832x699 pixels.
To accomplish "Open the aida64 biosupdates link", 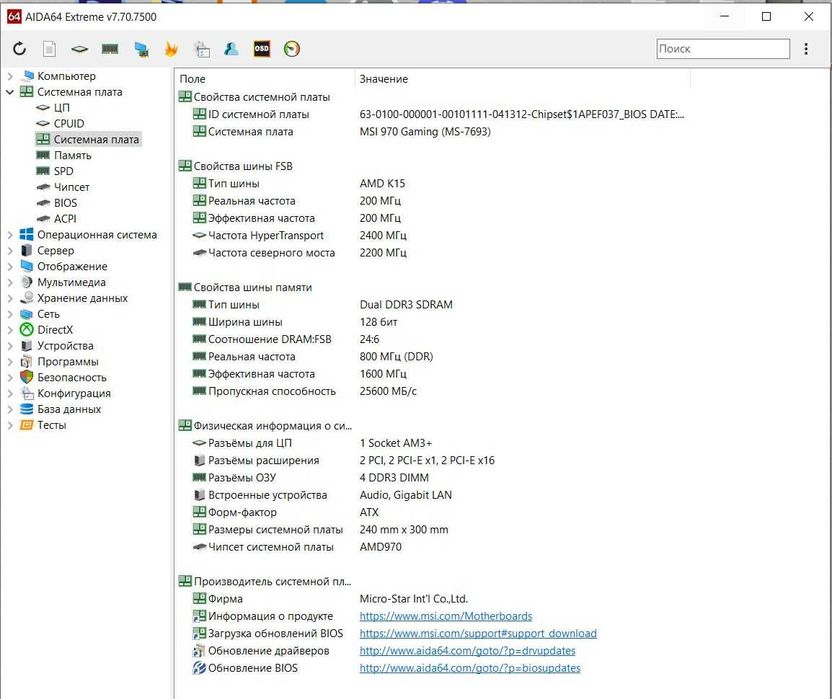I will pyautogui.click(x=470, y=668).
